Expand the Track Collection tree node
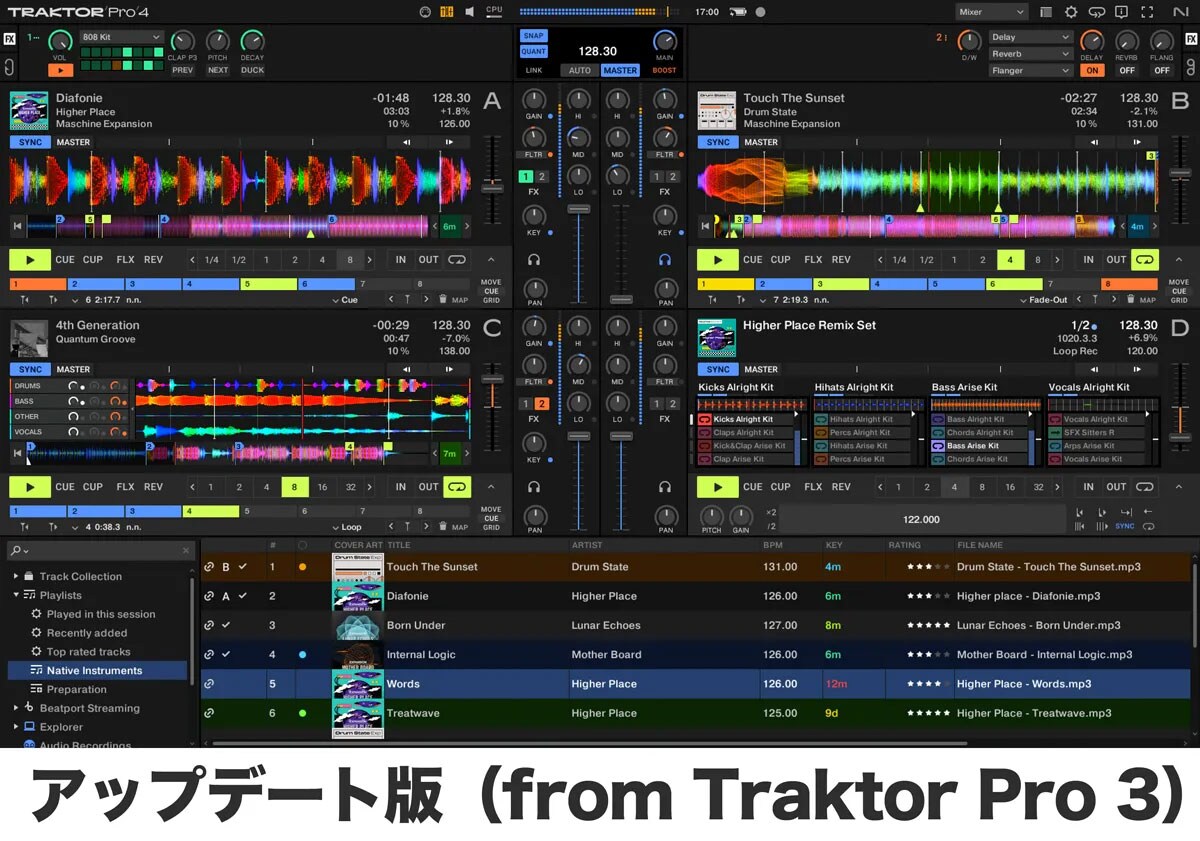This screenshot has width=1200, height=841. pos(16,577)
